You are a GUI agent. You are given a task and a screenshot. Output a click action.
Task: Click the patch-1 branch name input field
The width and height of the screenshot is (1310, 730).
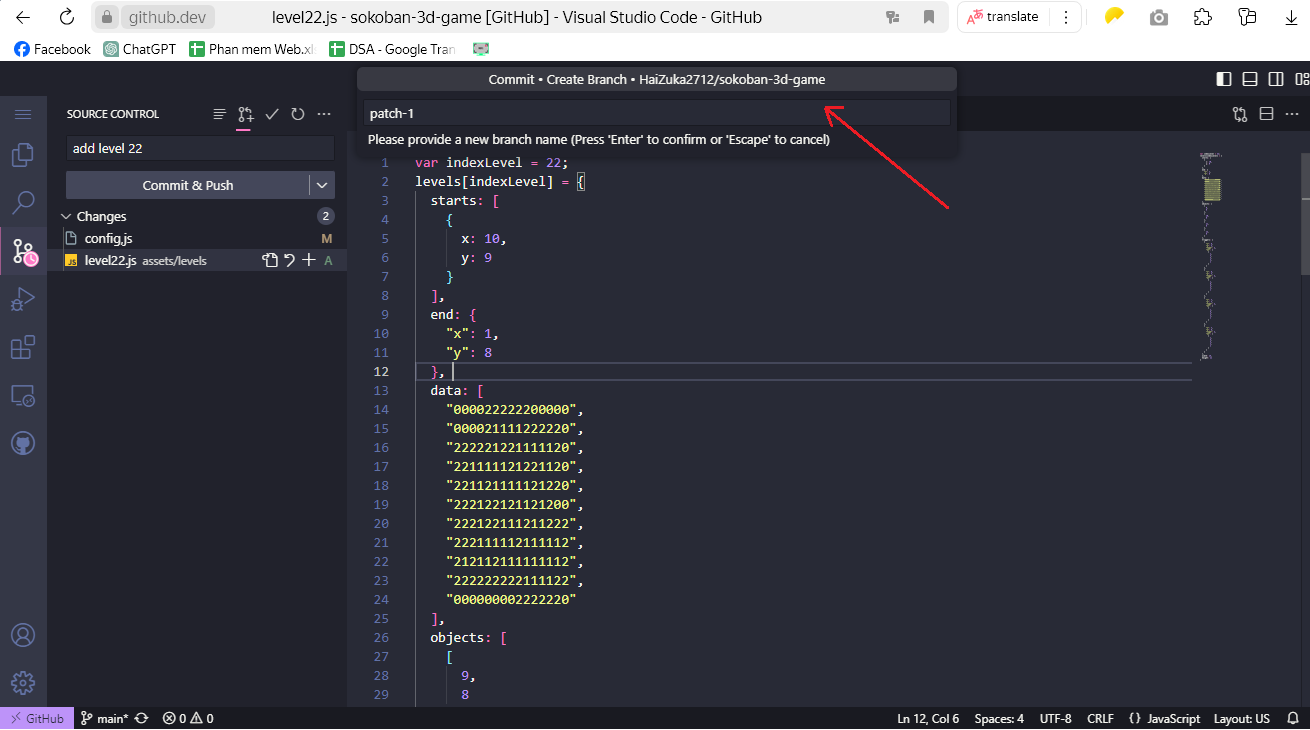656,113
